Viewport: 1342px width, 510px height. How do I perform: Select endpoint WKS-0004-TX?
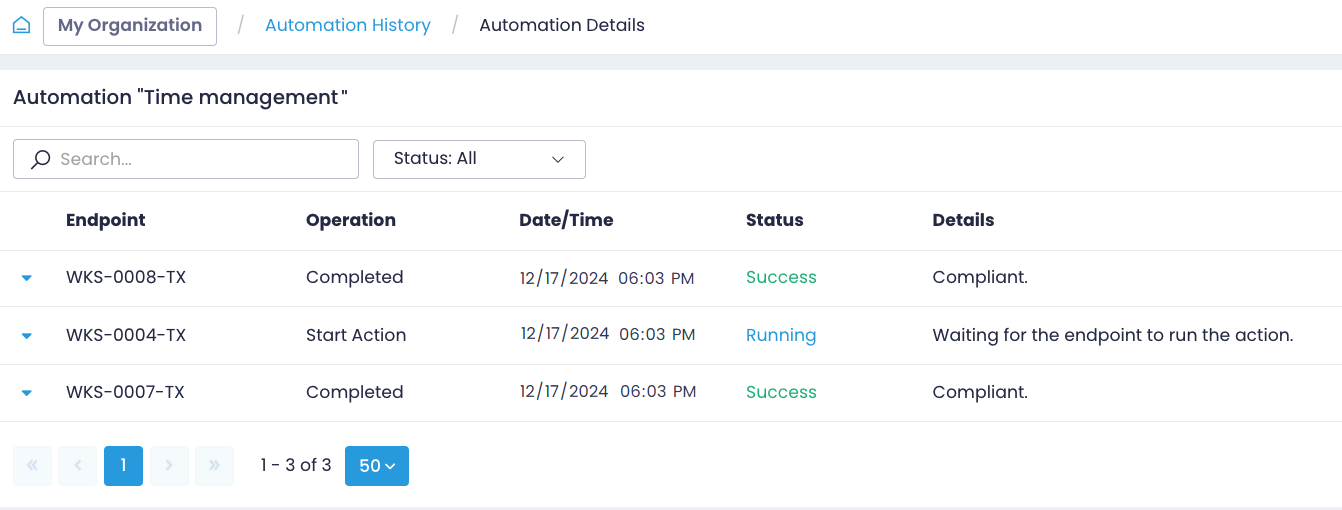[126, 335]
